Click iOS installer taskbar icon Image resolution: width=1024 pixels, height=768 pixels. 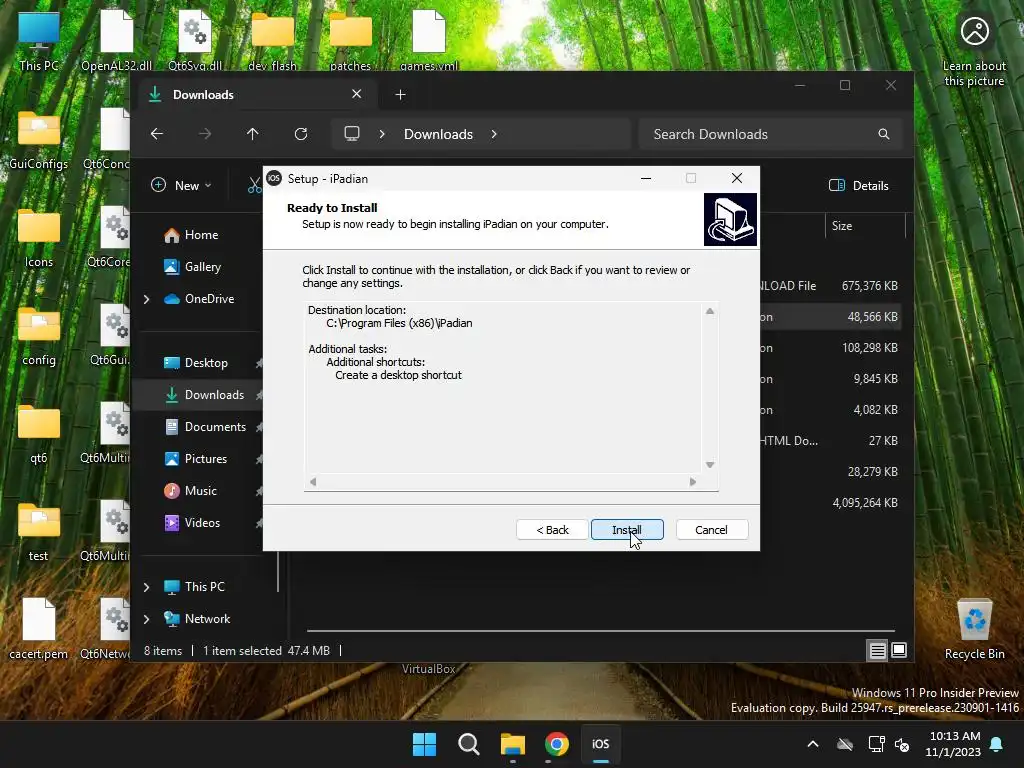(x=601, y=744)
